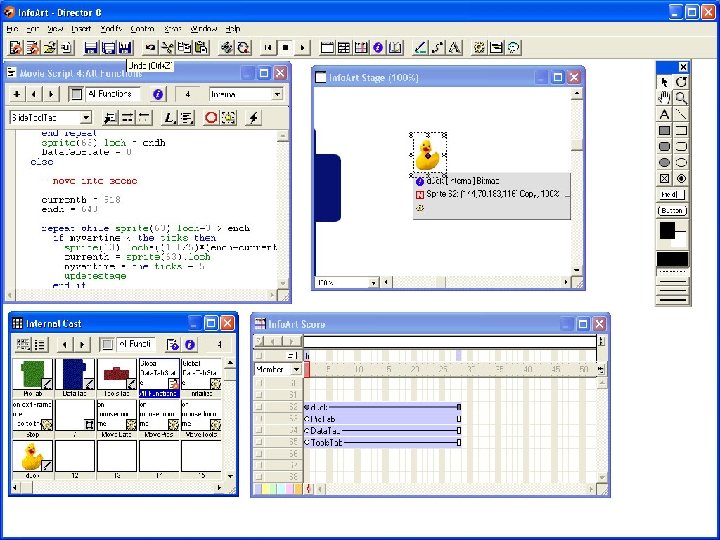
Task: Recompile all scripts lightning bolt icon
Action: [253, 118]
